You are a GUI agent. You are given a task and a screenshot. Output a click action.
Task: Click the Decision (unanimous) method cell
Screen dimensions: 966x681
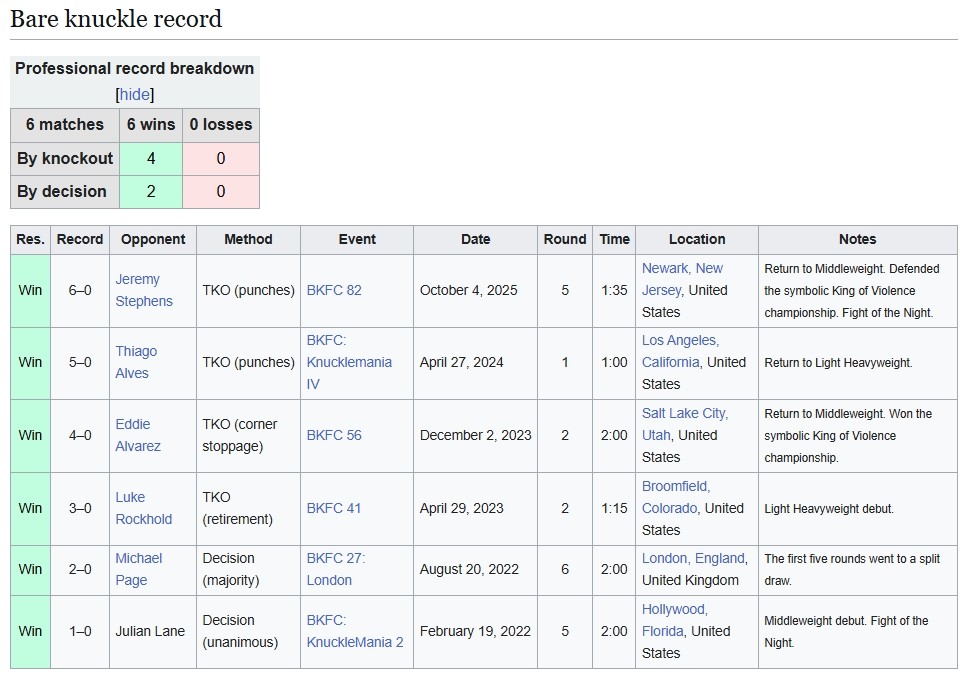(248, 632)
